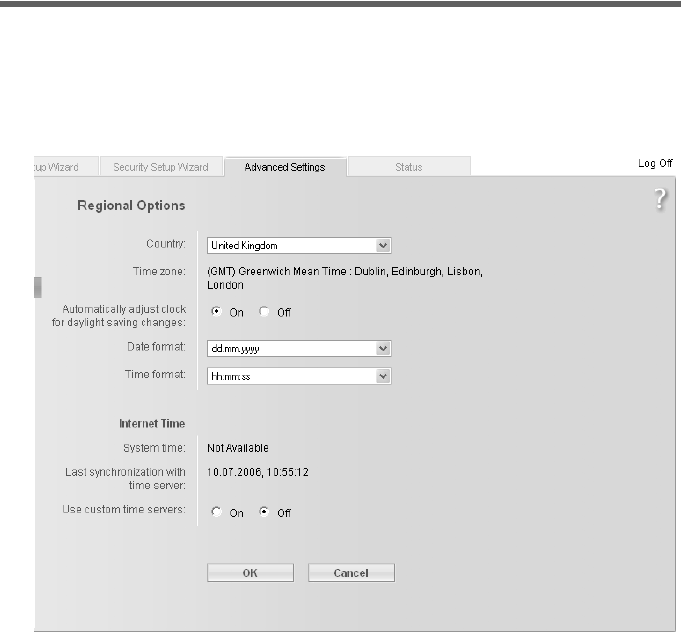
Task: Click the last synchronization date 10.07.2006, 10:55:12
Action: coord(258,472)
